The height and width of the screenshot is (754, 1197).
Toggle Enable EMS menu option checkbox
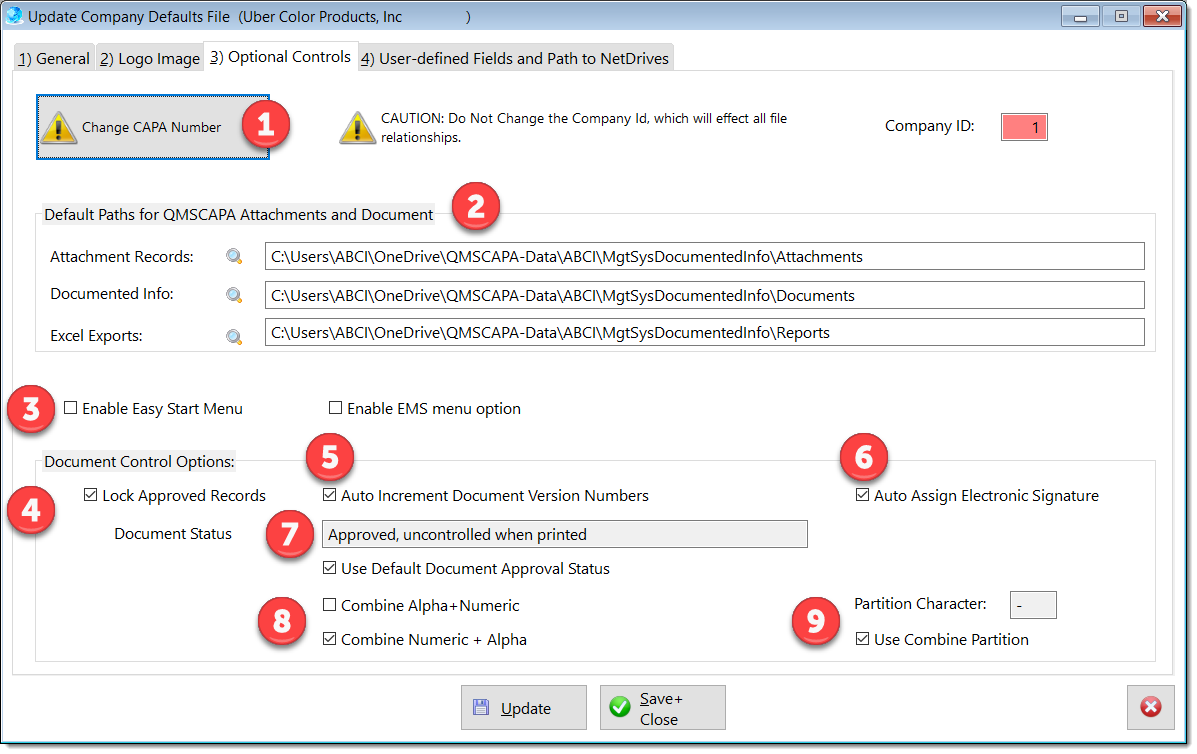click(x=336, y=408)
